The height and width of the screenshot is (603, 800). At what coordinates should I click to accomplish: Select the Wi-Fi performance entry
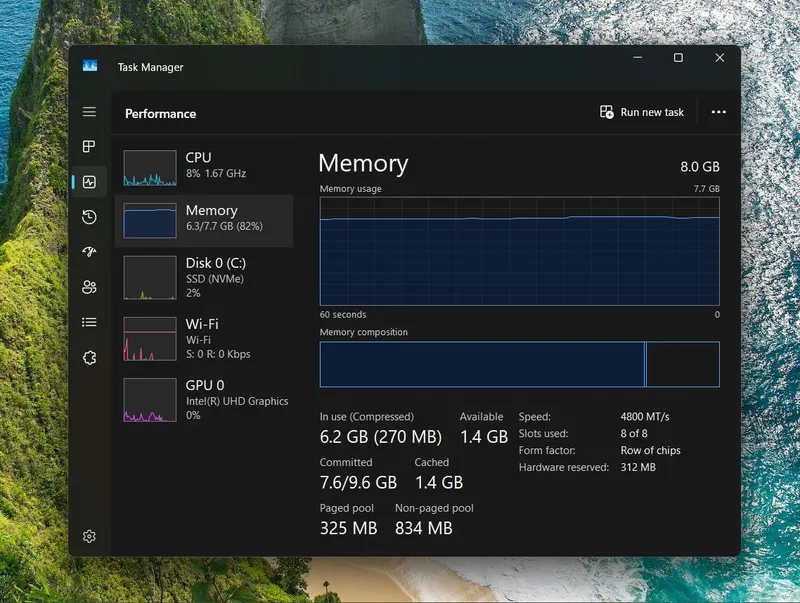coord(204,339)
